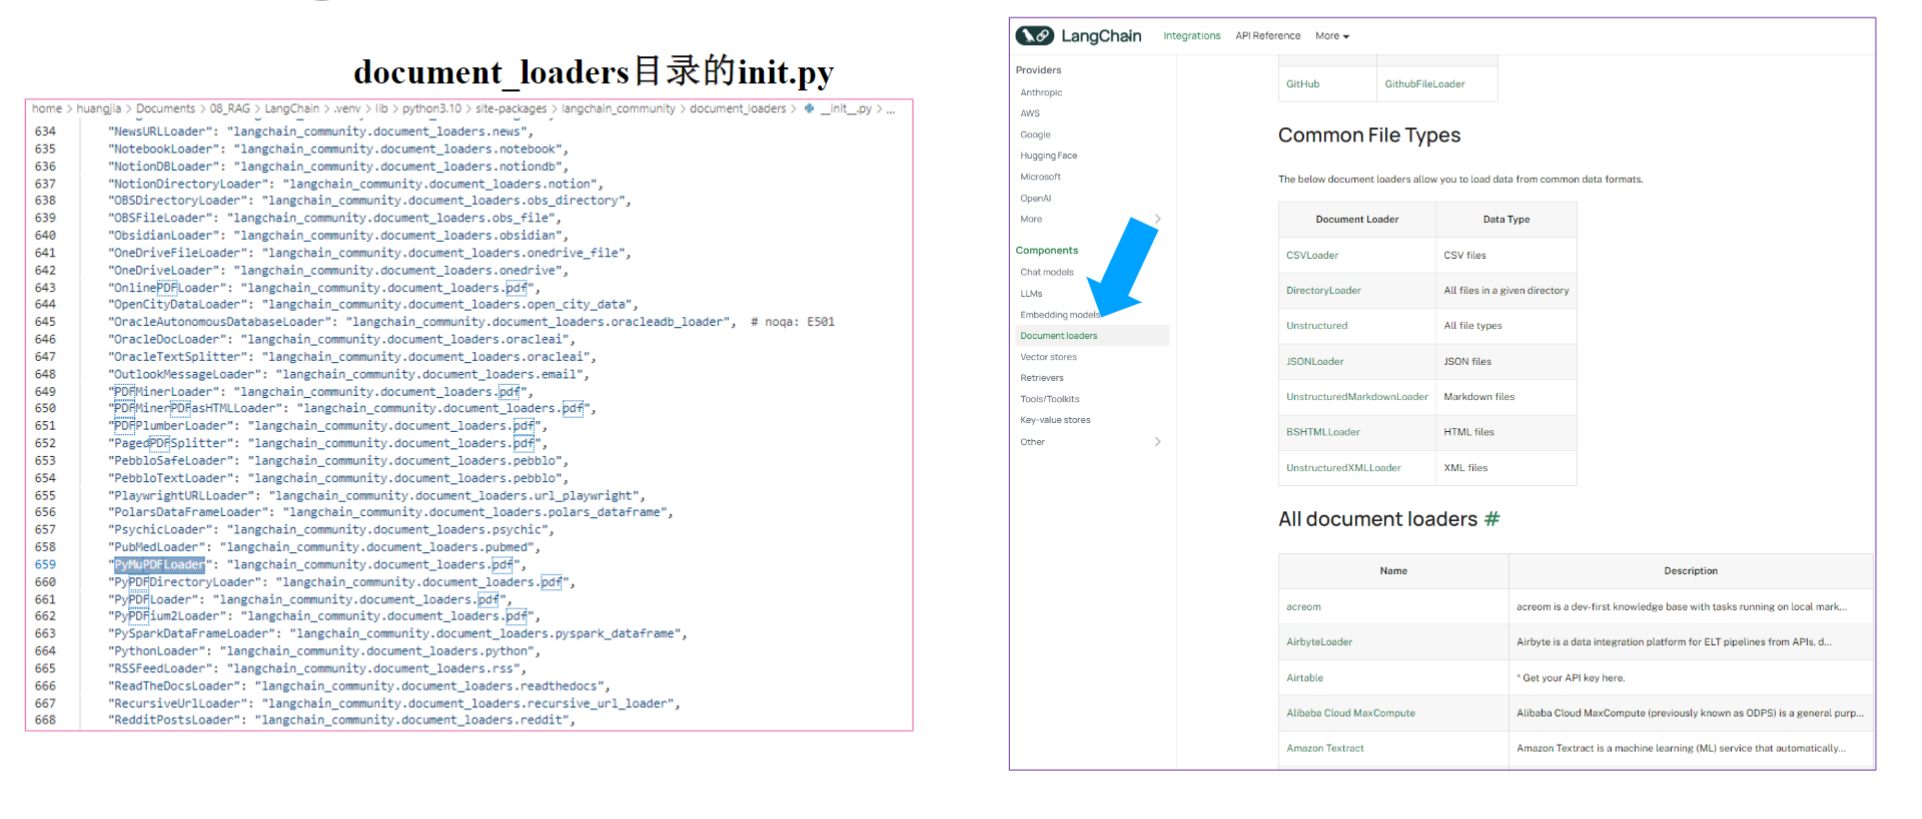The height and width of the screenshot is (819, 1922).
Task: Click __init__.py in the breadcrumb
Action: point(845,108)
